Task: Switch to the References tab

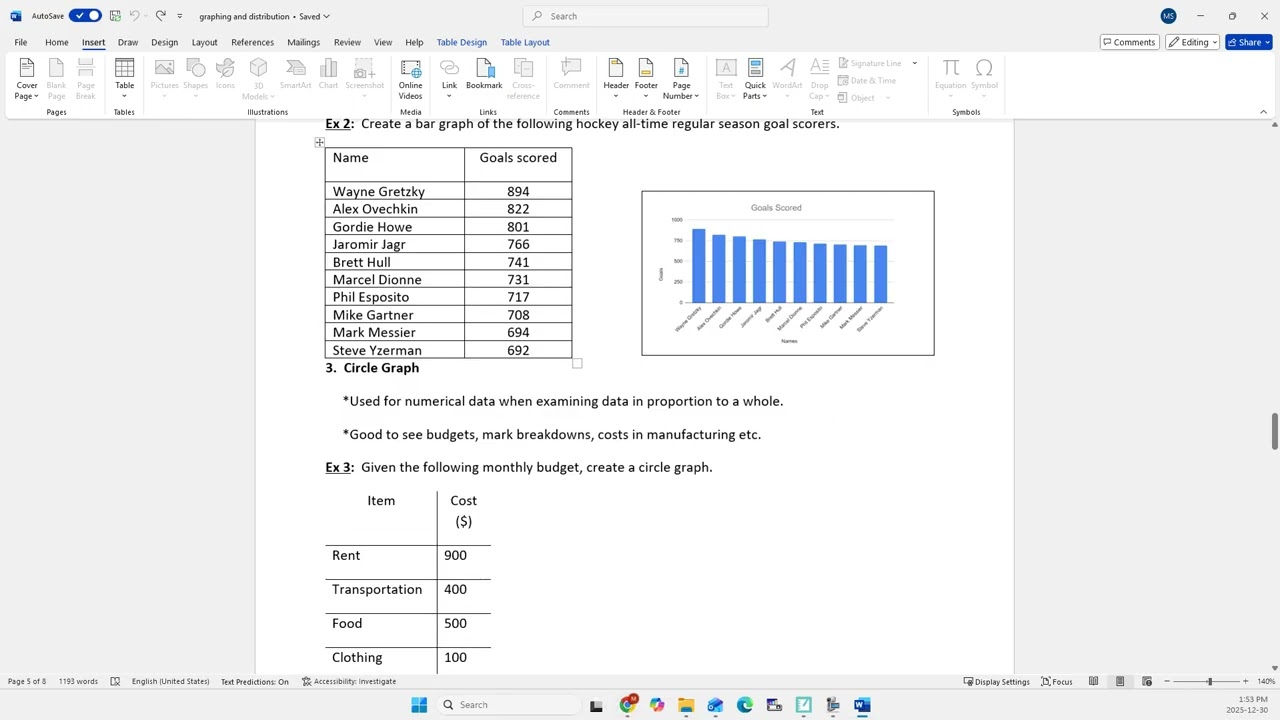Action: click(x=252, y=42)
